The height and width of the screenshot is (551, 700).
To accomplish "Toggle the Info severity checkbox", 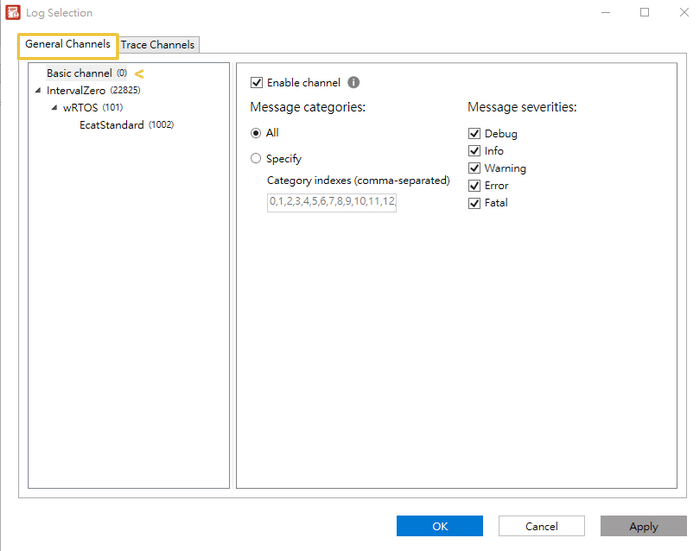I will 475,151.
